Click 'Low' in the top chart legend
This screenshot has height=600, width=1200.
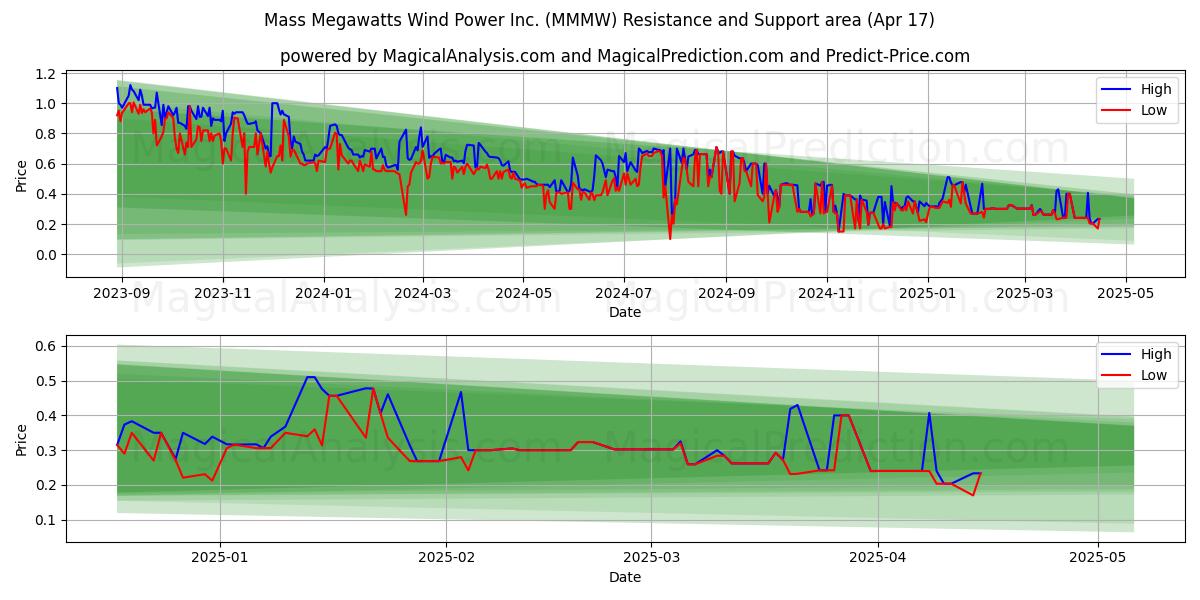1153,110
